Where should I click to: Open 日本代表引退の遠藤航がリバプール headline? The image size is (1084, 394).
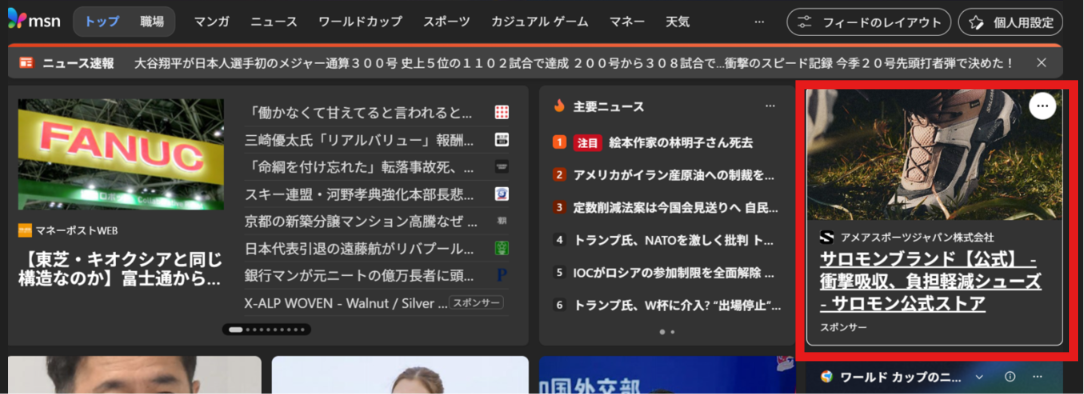point(359,248)
